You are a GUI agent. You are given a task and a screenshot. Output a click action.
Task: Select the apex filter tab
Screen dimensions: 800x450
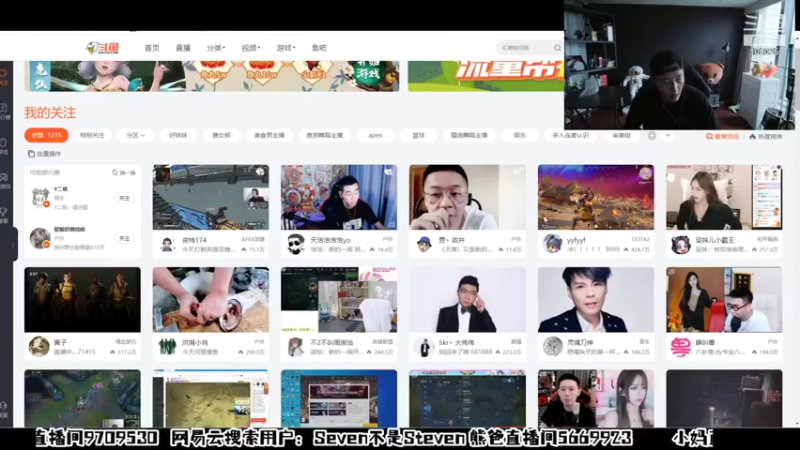coord(375,135)
